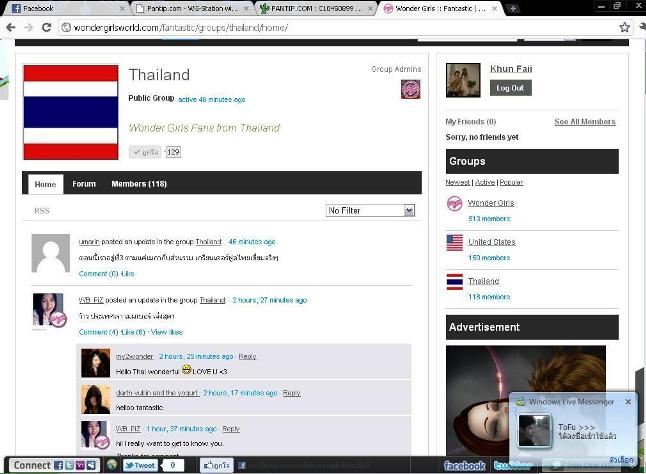Click WB_PIZ avatar on group update

[48, 310]
